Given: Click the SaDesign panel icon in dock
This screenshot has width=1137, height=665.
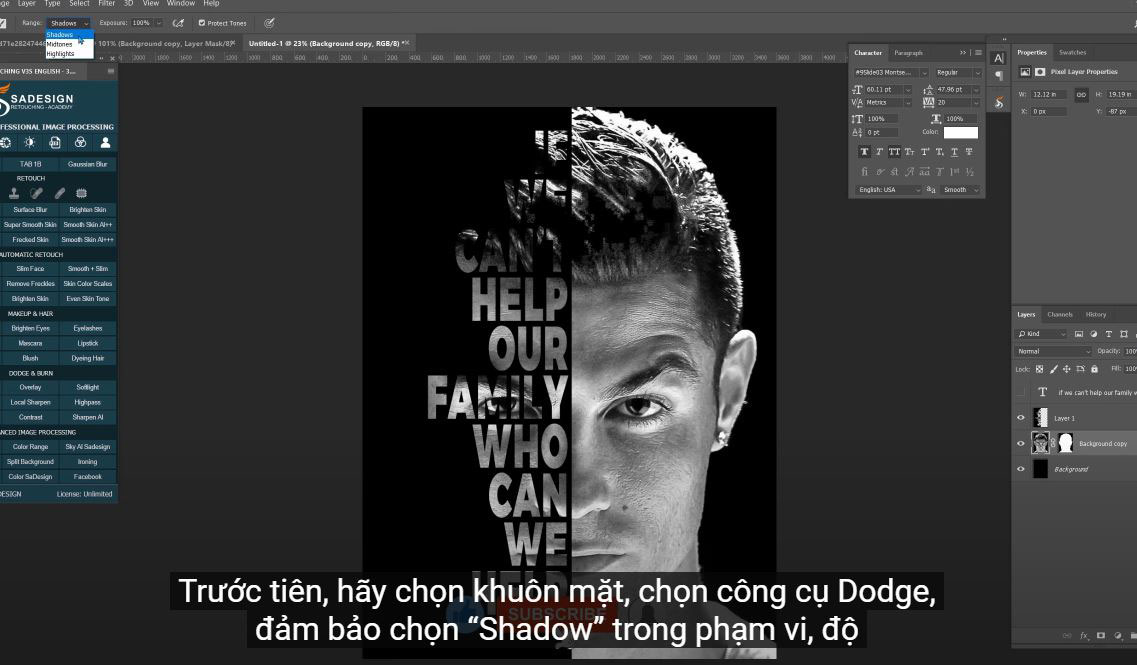Looking at the screenshot, I should pyautogui.click(x=998, y=102).
